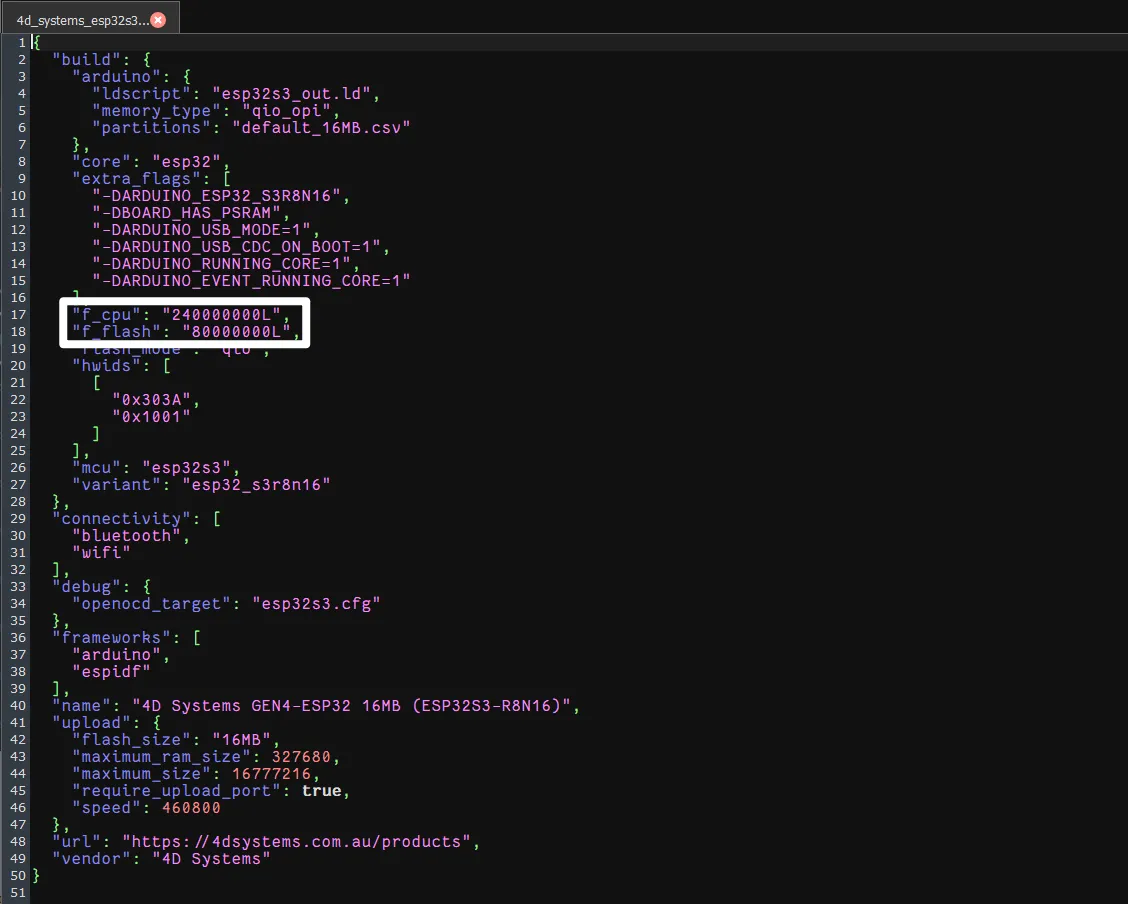Click the "f_cpu" key
The width and height of the screenshot is (1128, 904).
[x=106, y=315]
